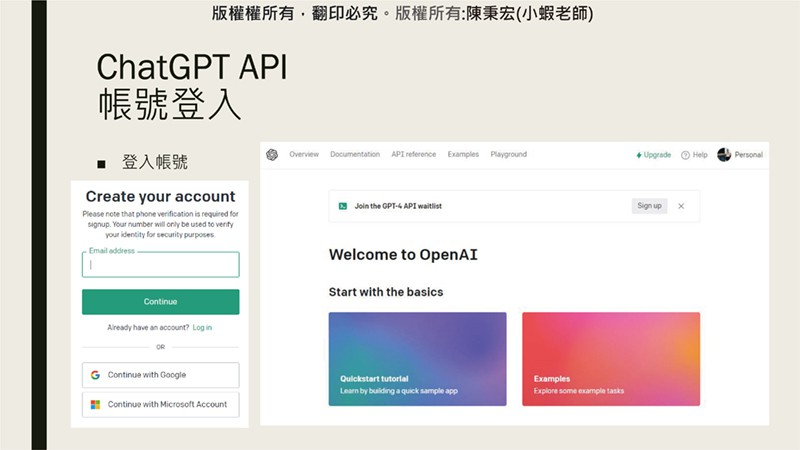Screen dimensions: 800x450
Task: Dismiss the GPT-4 waitlist banner
Action: (681, 206)
